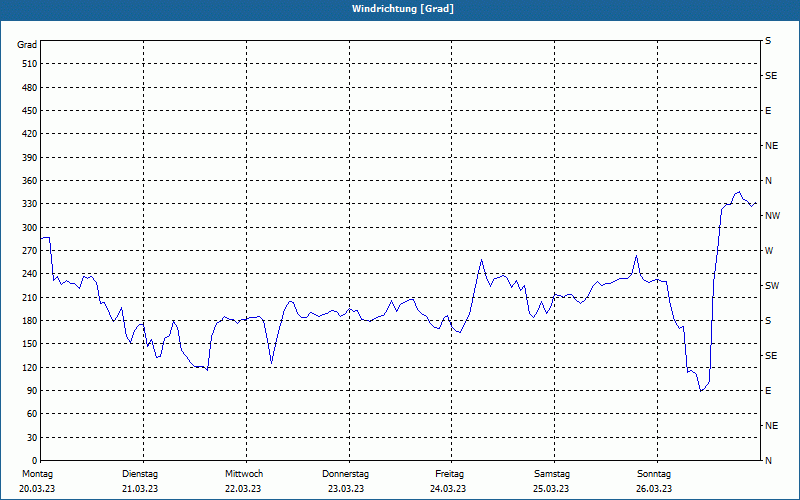Select the 150 value on the left axis

[30, 344]
